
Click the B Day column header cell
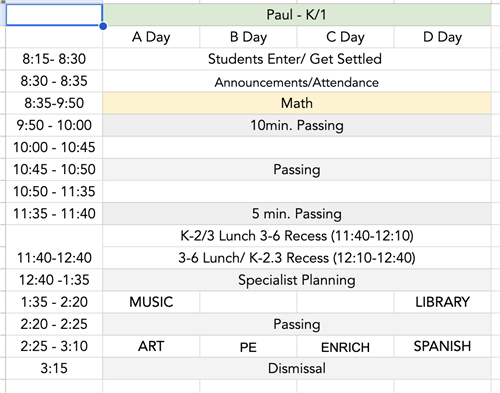pyautogui.click(x=248, y=37)
